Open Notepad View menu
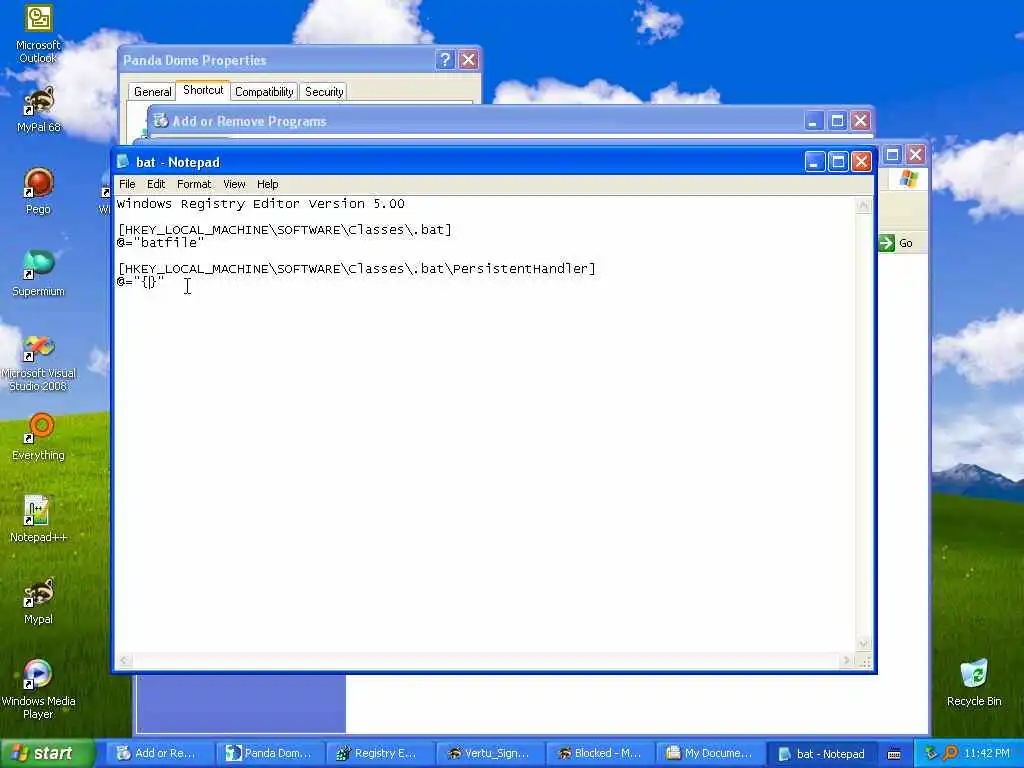This screenshot has width=1024, height=768. (x=234, y=184)
